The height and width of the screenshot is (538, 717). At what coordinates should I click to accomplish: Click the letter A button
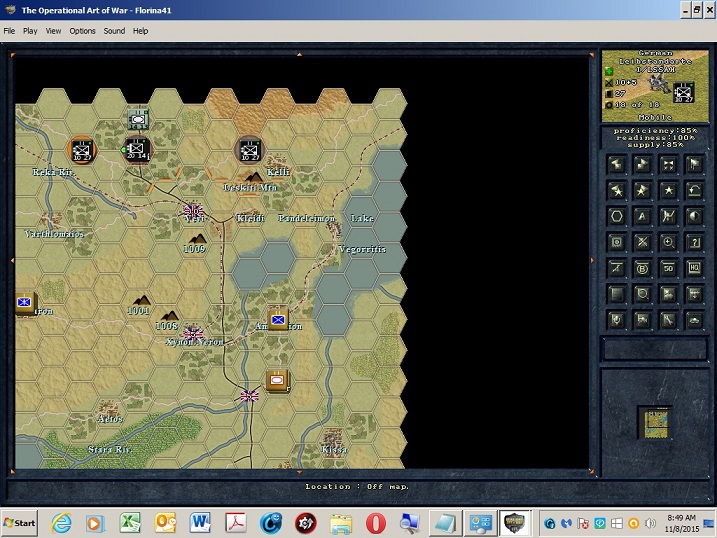tap(642, 216)
